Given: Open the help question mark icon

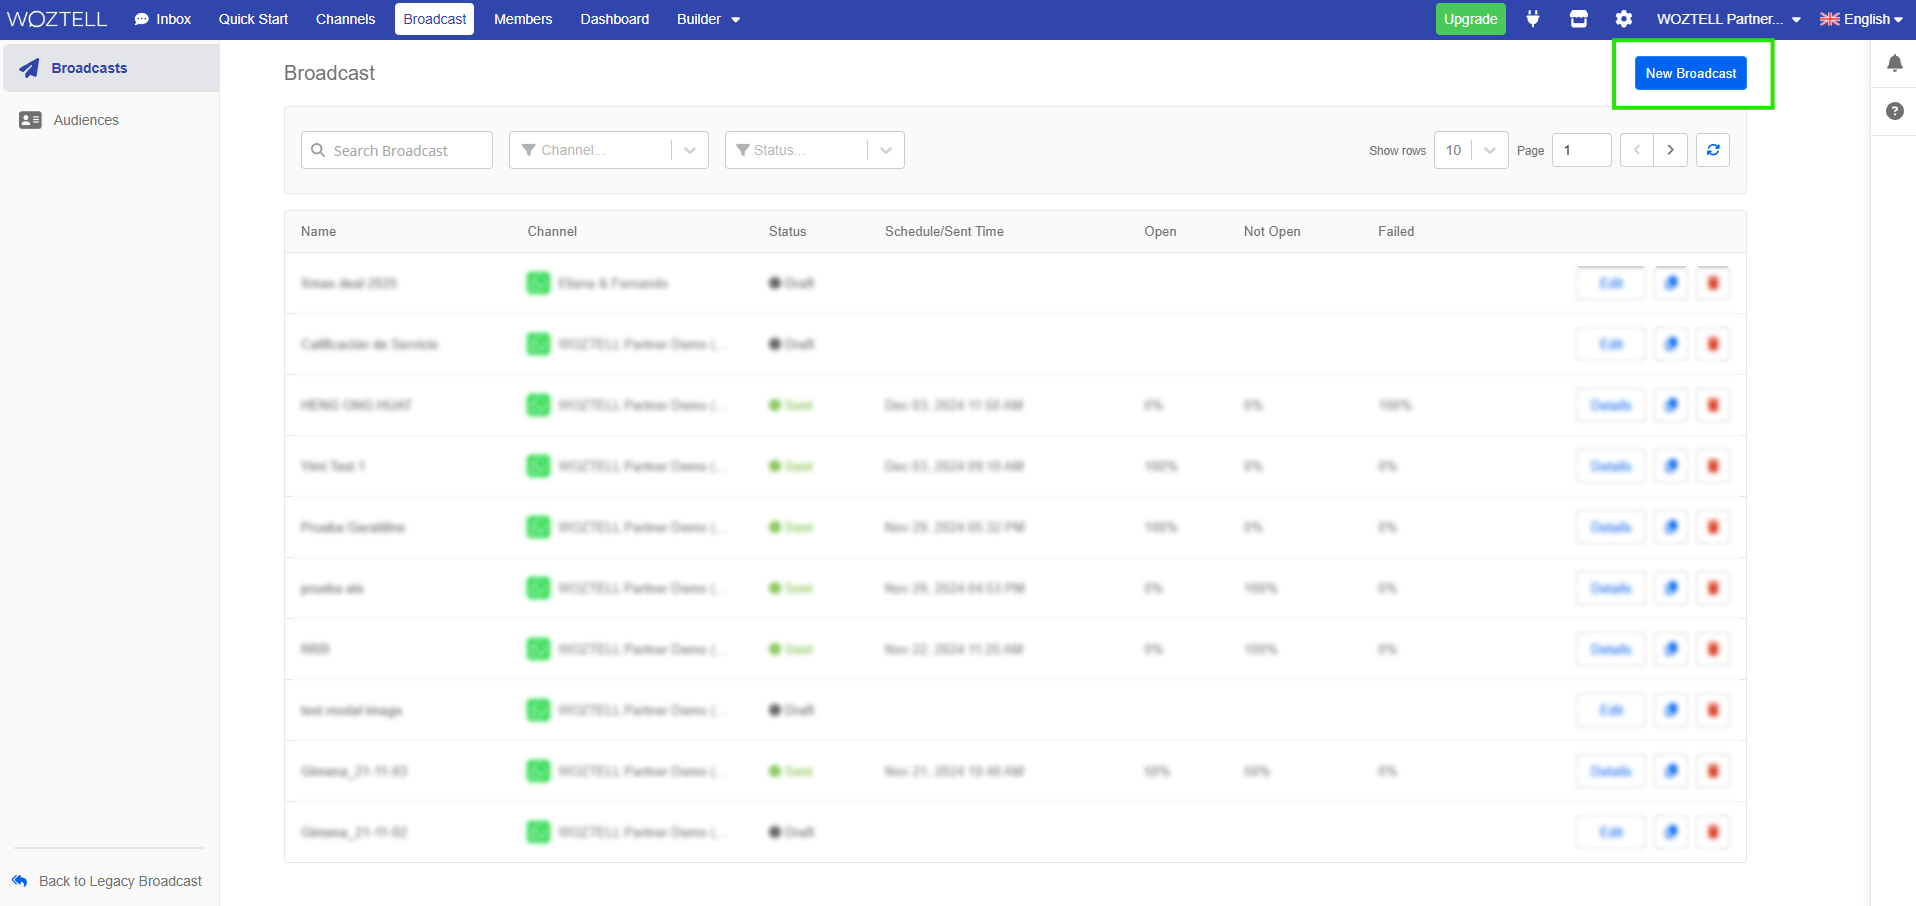Looking at the screenshot, I should click(x=1895, y=111).
